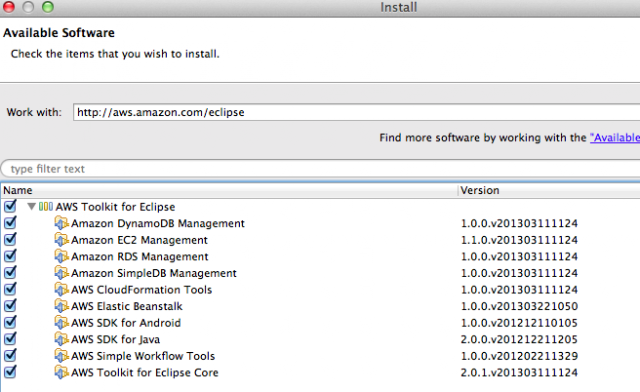Image resolution: width=640 pixels, height=392 pixels.
Task: Click version 1.1.0.v201303111124 of EC2 Management
Action: [x=519, y=240]
